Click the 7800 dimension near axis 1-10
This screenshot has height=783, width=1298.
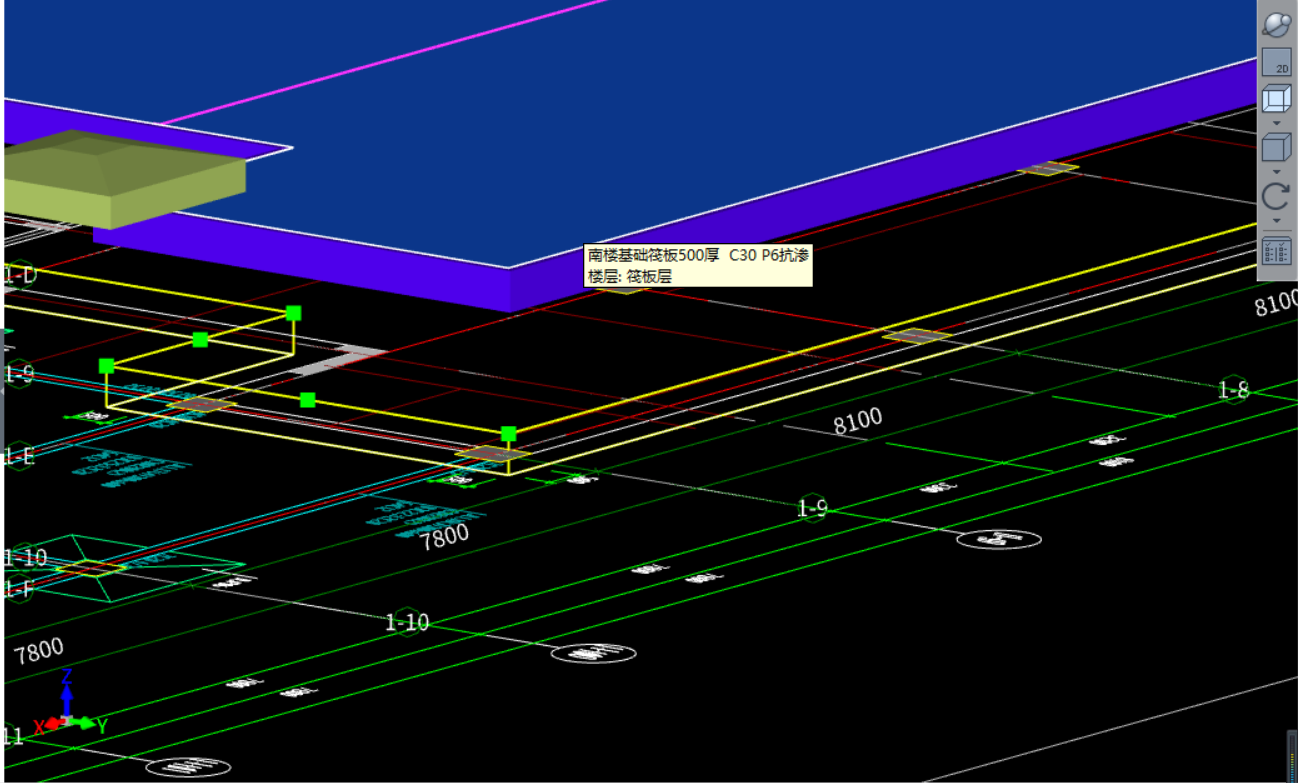[x=445, y=536]
